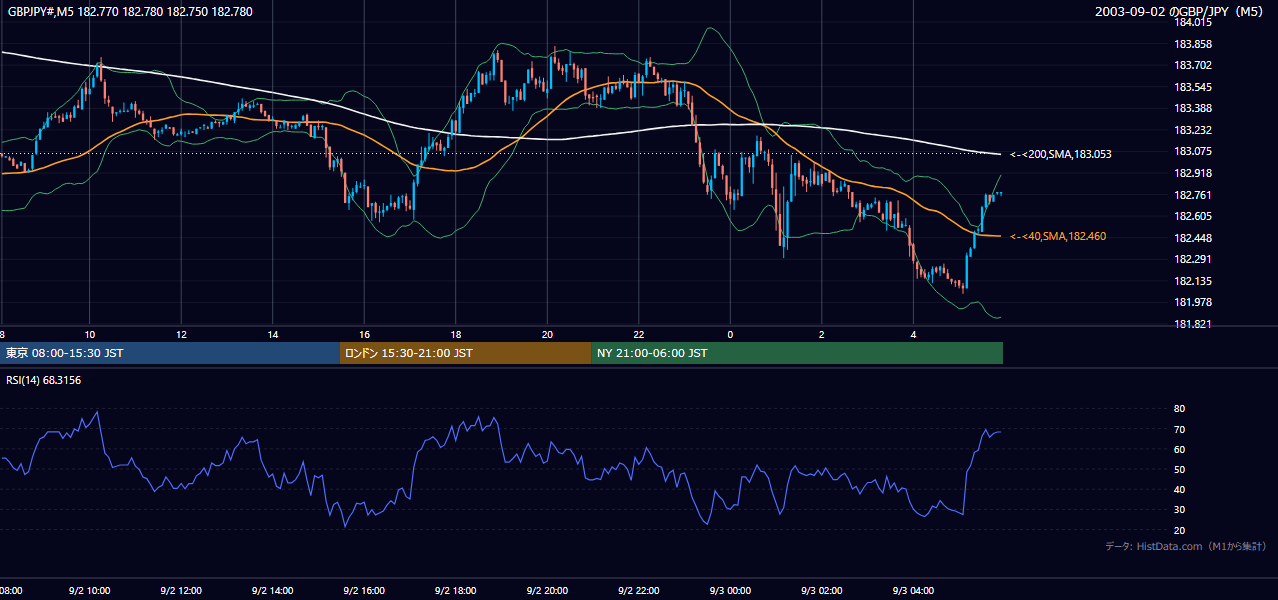The image size is (1278, 600).
Task: Click the HistData.com data source credit
Action: [x=1185, y=546]
